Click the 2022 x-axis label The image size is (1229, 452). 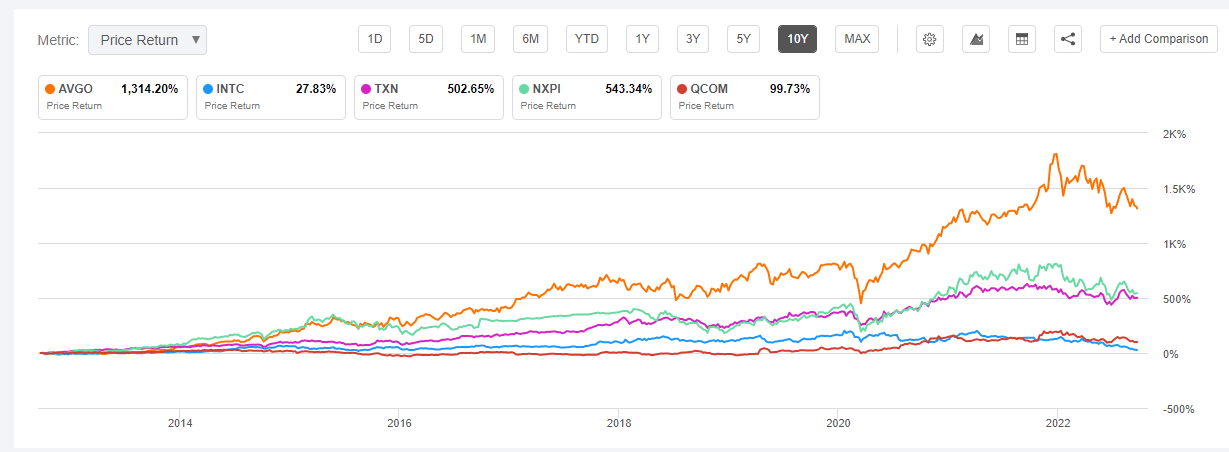[1058, 423]
